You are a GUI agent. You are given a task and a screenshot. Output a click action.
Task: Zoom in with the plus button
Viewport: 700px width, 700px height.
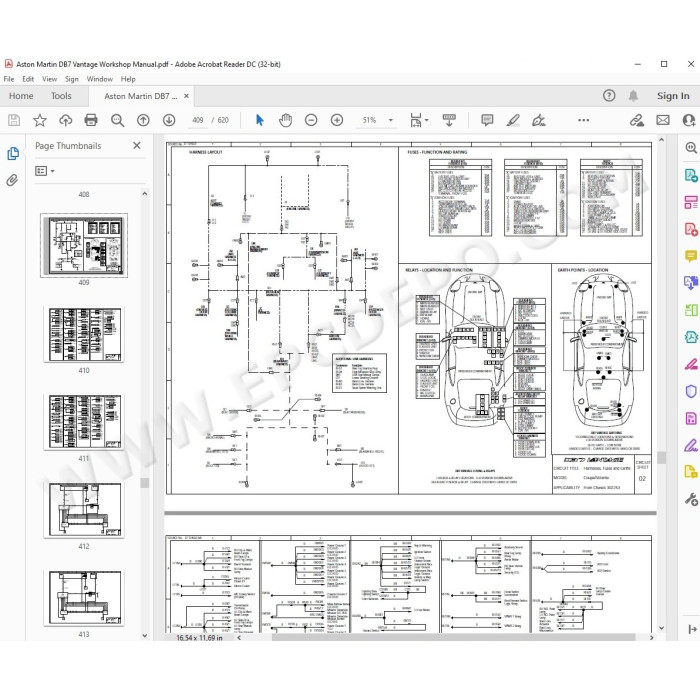[337, 120]
